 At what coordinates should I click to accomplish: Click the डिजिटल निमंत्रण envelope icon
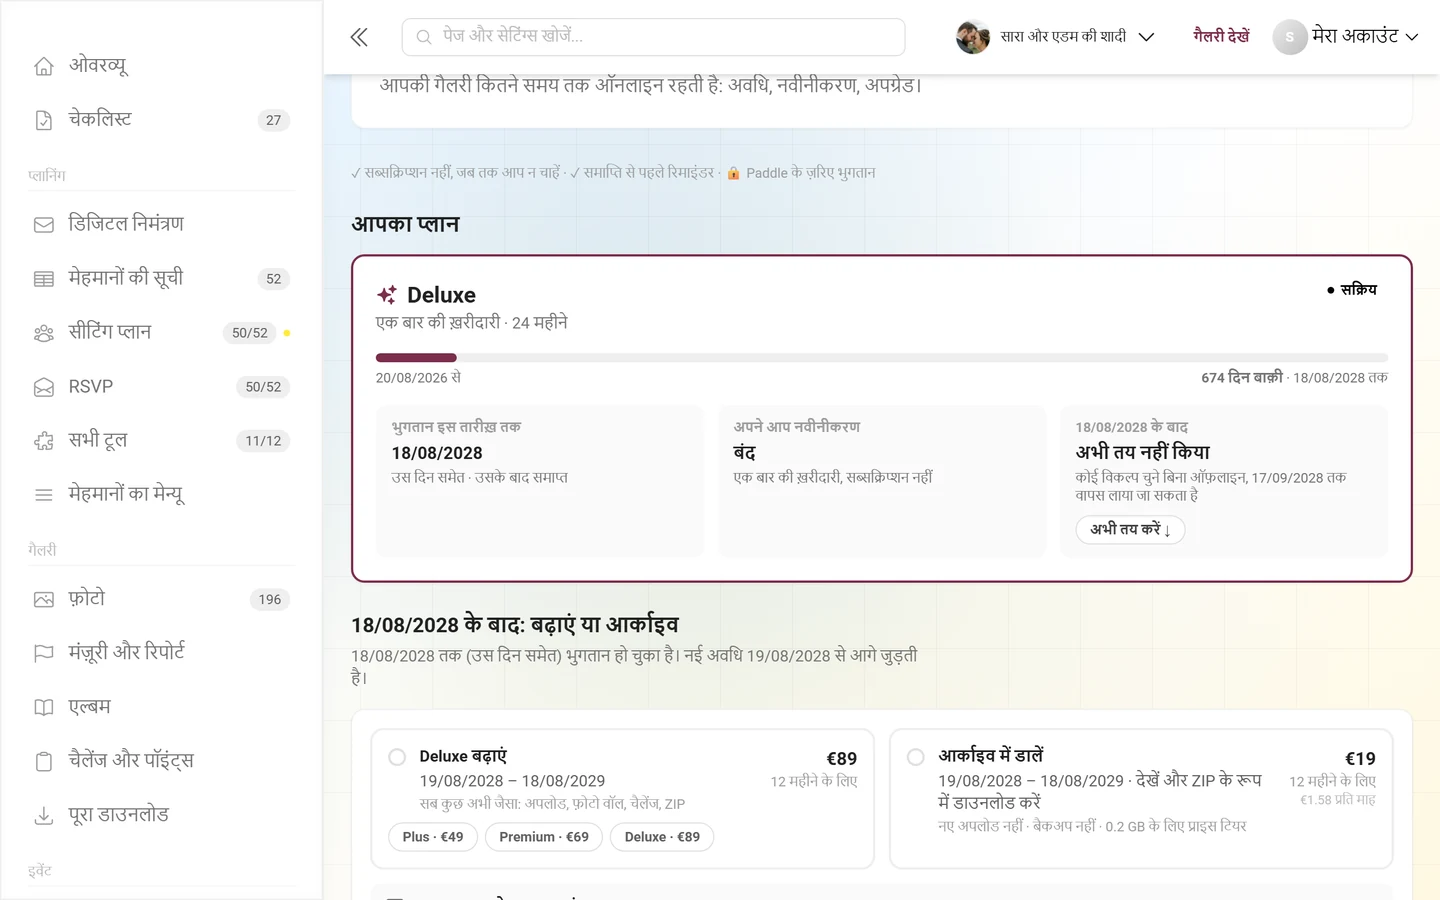pyautogui.click(x=44, y=225)
